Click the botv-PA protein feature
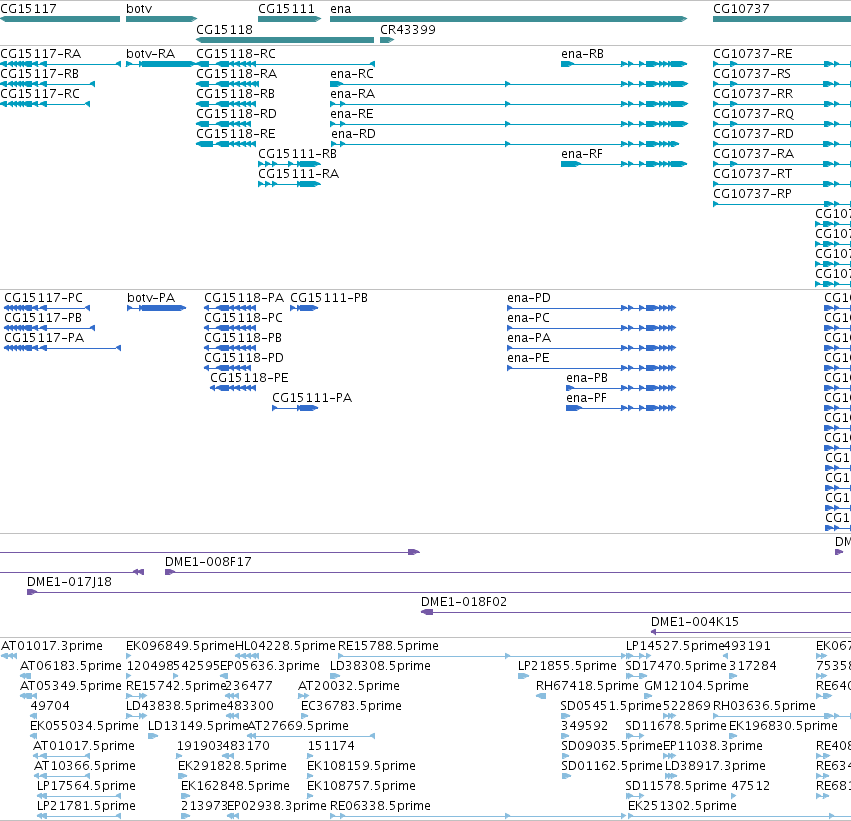851x821 pixels. (157, 308)
